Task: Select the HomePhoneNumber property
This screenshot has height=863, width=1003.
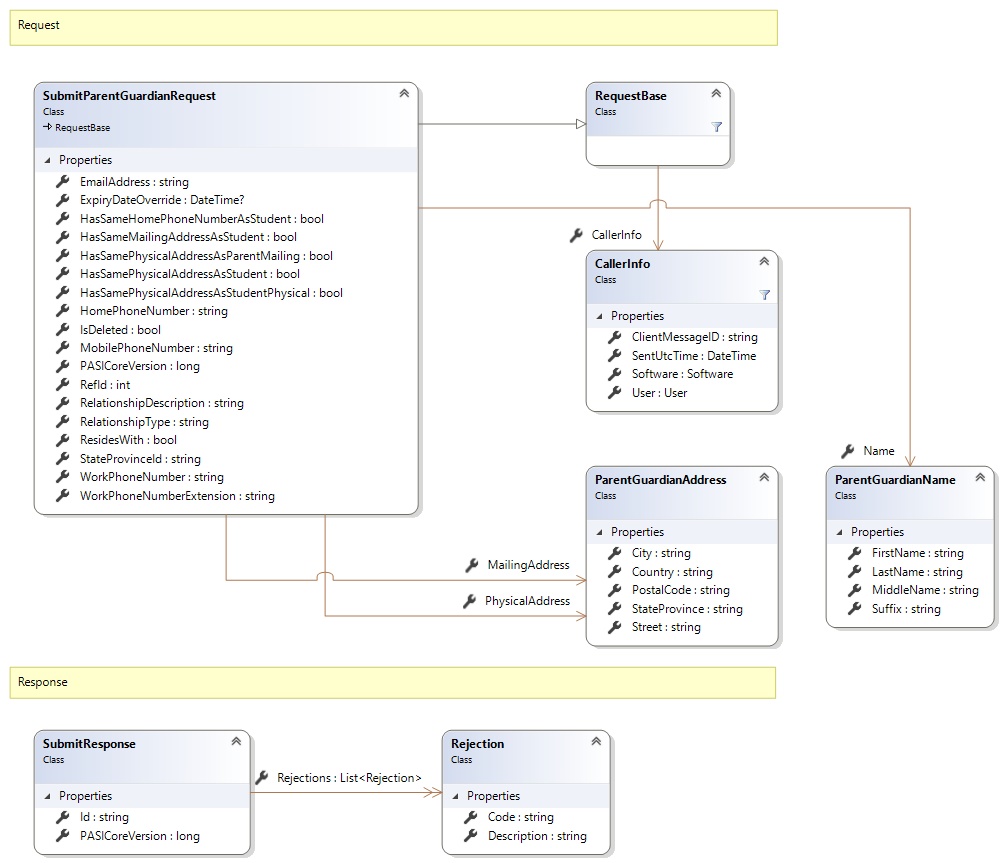Action: click(153, 311)
